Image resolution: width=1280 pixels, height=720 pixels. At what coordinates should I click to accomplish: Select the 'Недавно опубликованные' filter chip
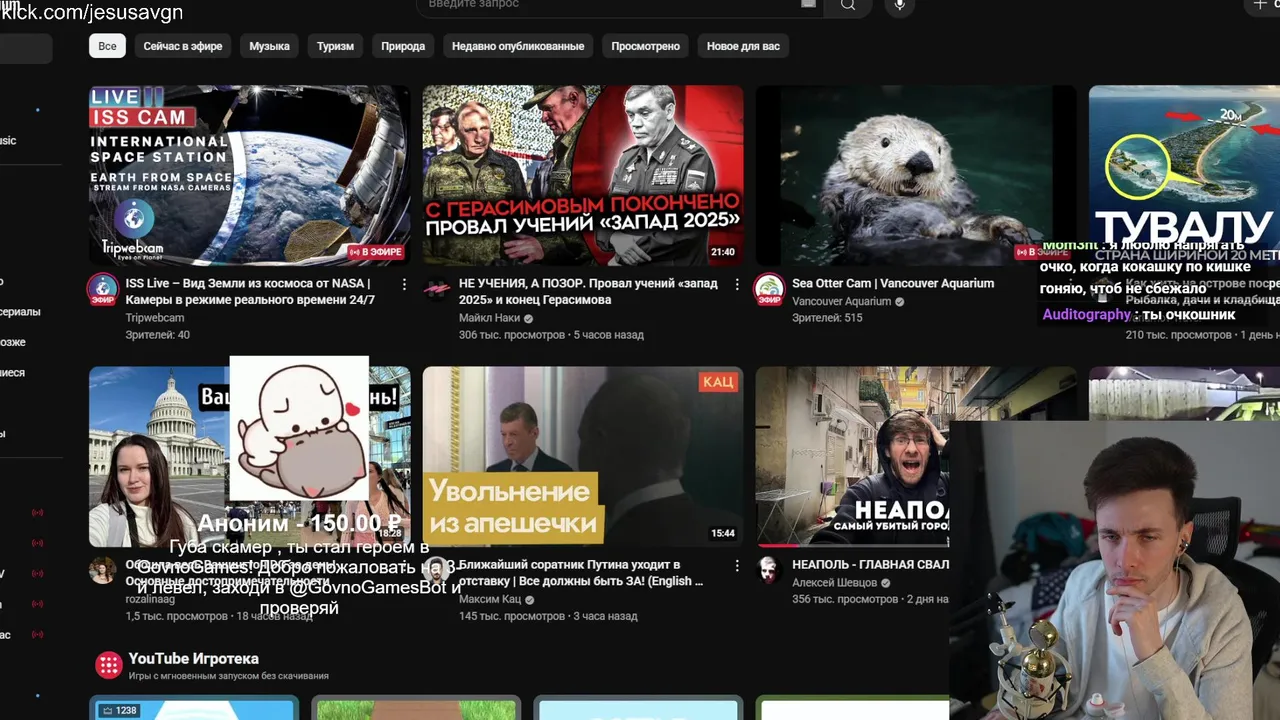coord(518,46)
